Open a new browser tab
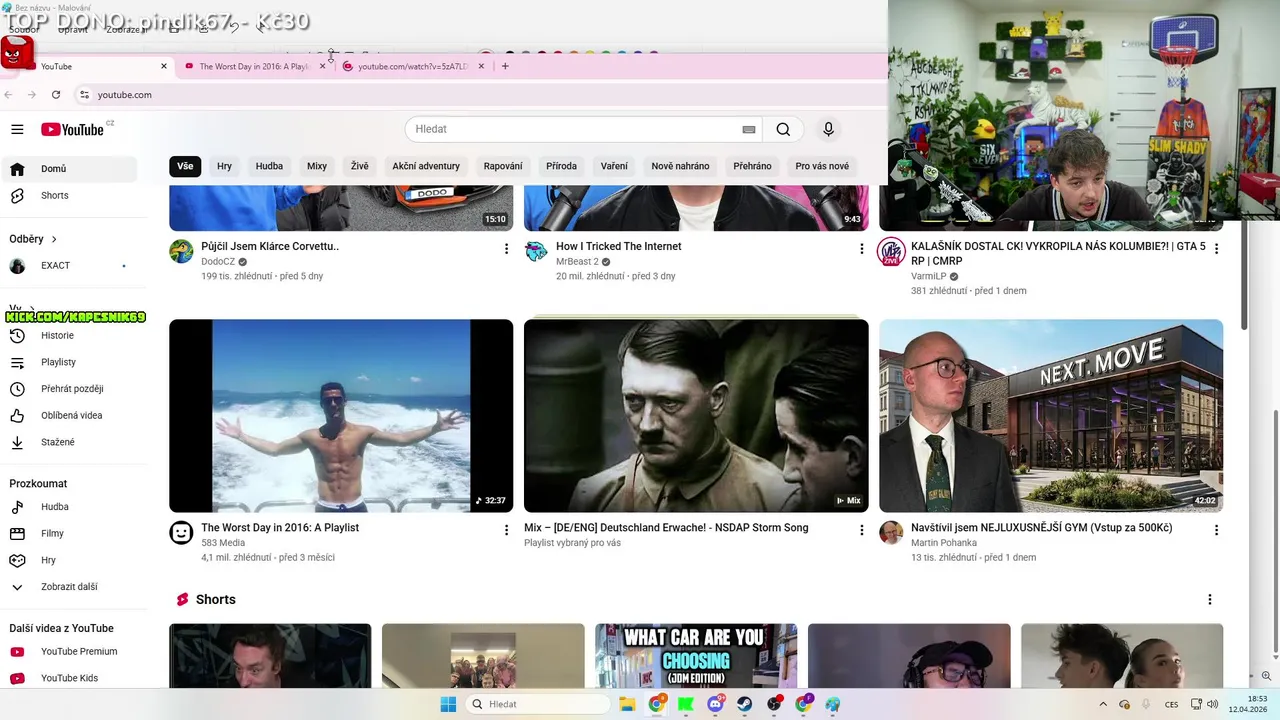The height and width of the screenshot is (720, 1280). [505, 66]
